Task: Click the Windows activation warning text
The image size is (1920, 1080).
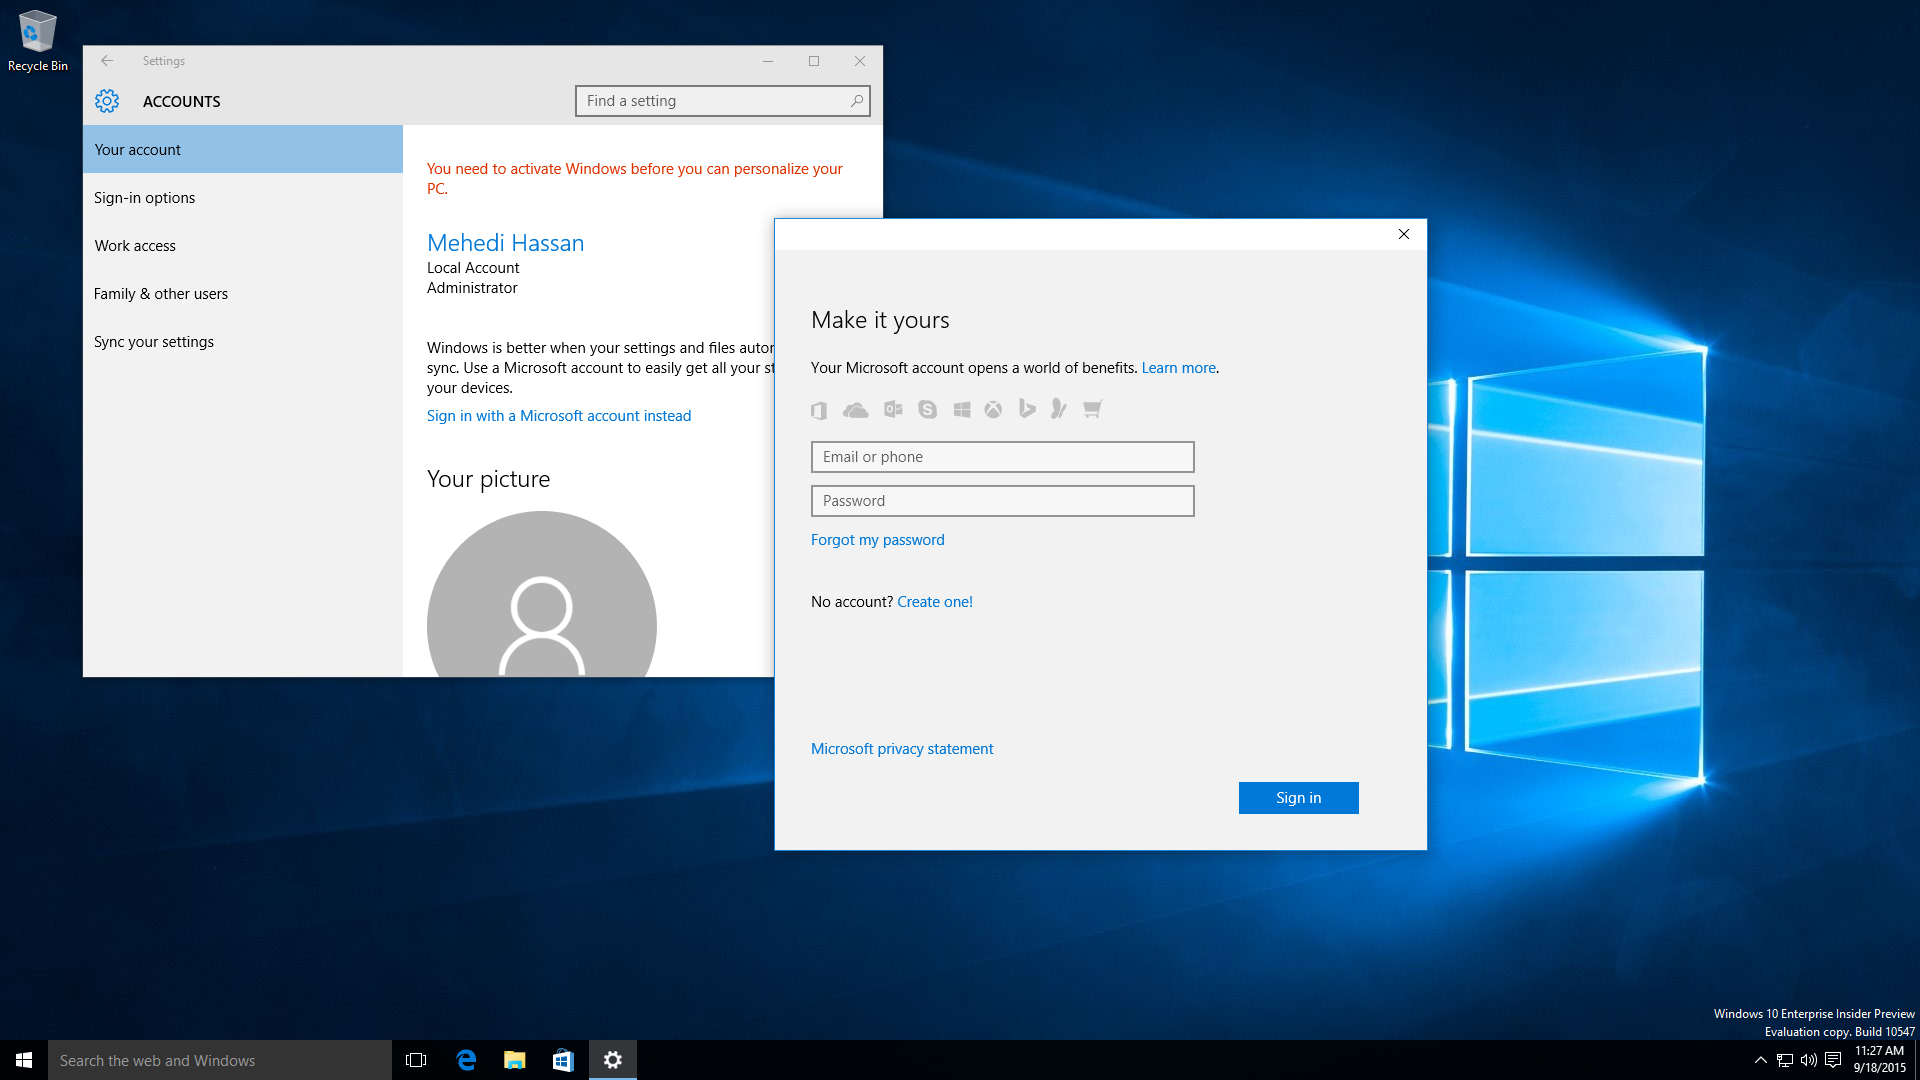Action: (635, 179)
